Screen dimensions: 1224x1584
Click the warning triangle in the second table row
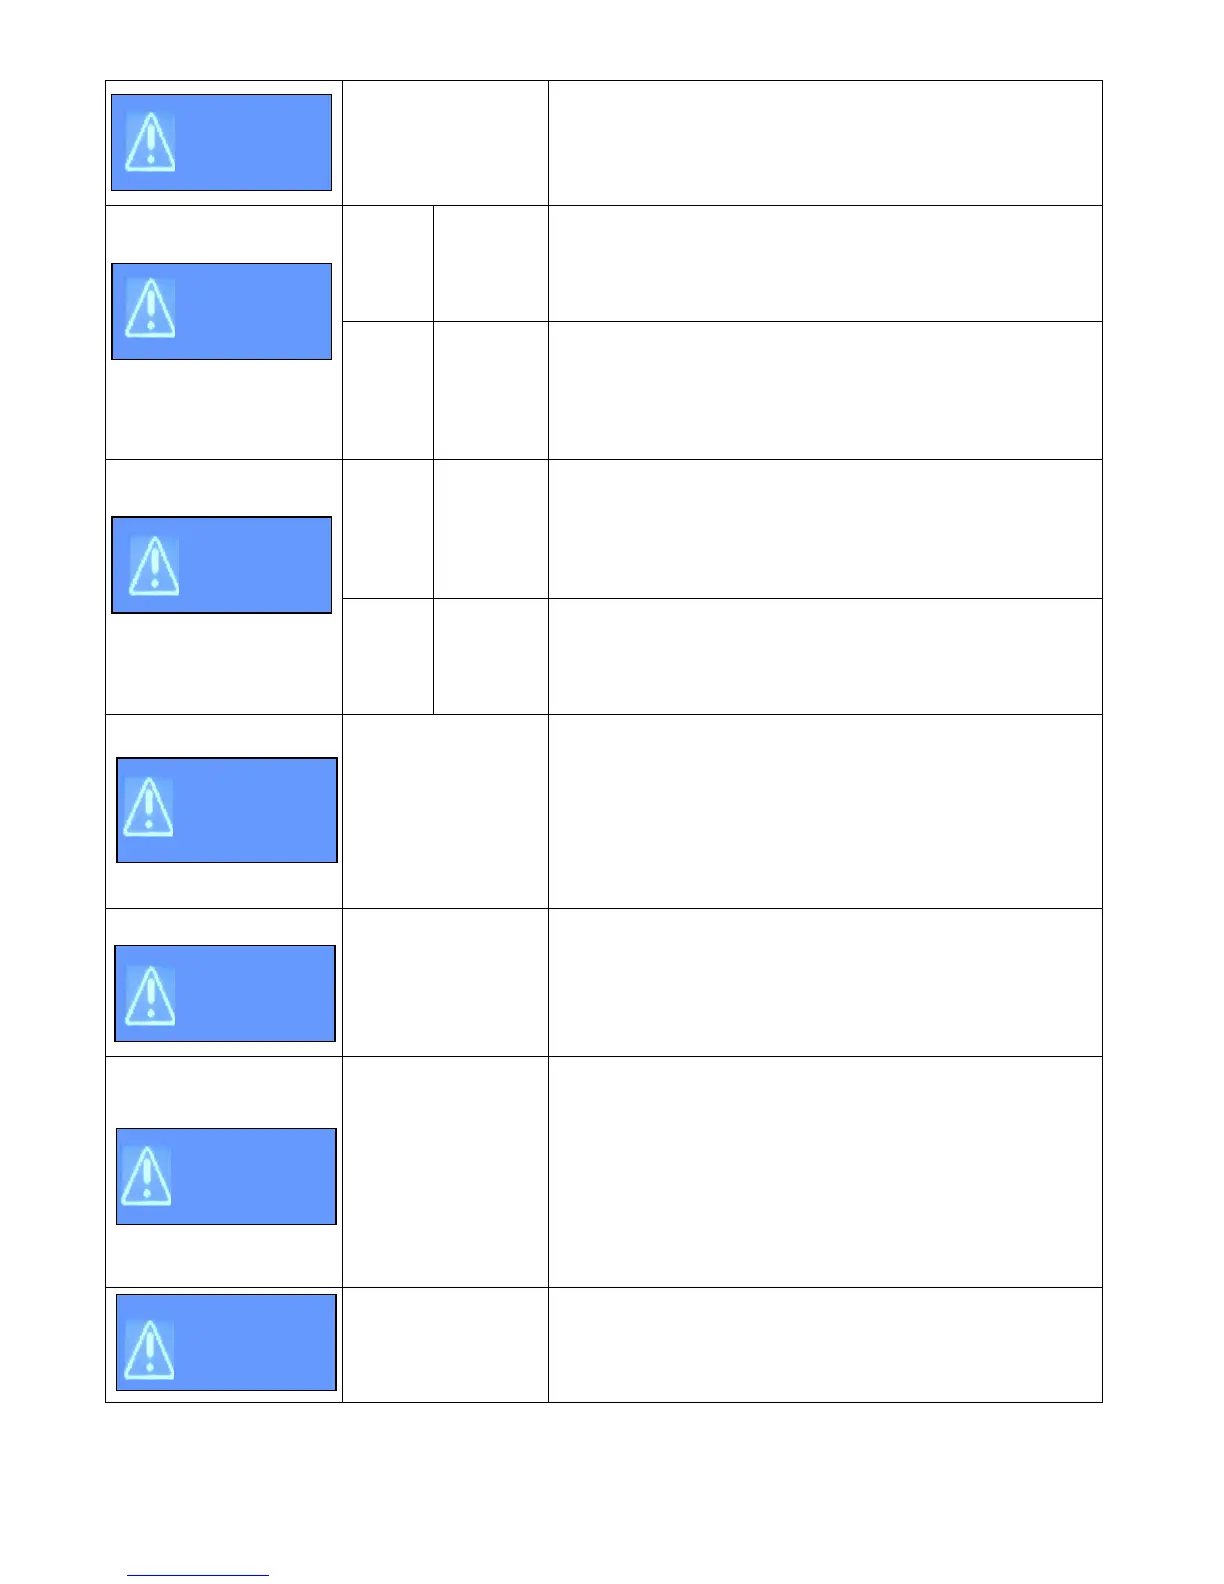click(150, 308)
